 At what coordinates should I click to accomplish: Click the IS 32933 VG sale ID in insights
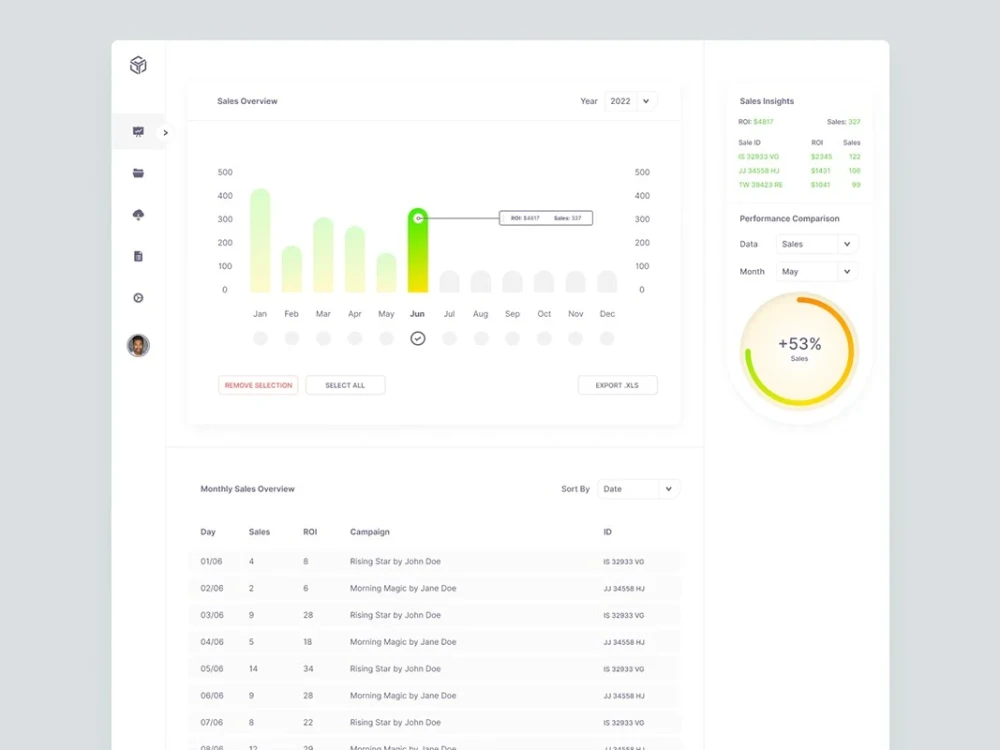(758, 156)
